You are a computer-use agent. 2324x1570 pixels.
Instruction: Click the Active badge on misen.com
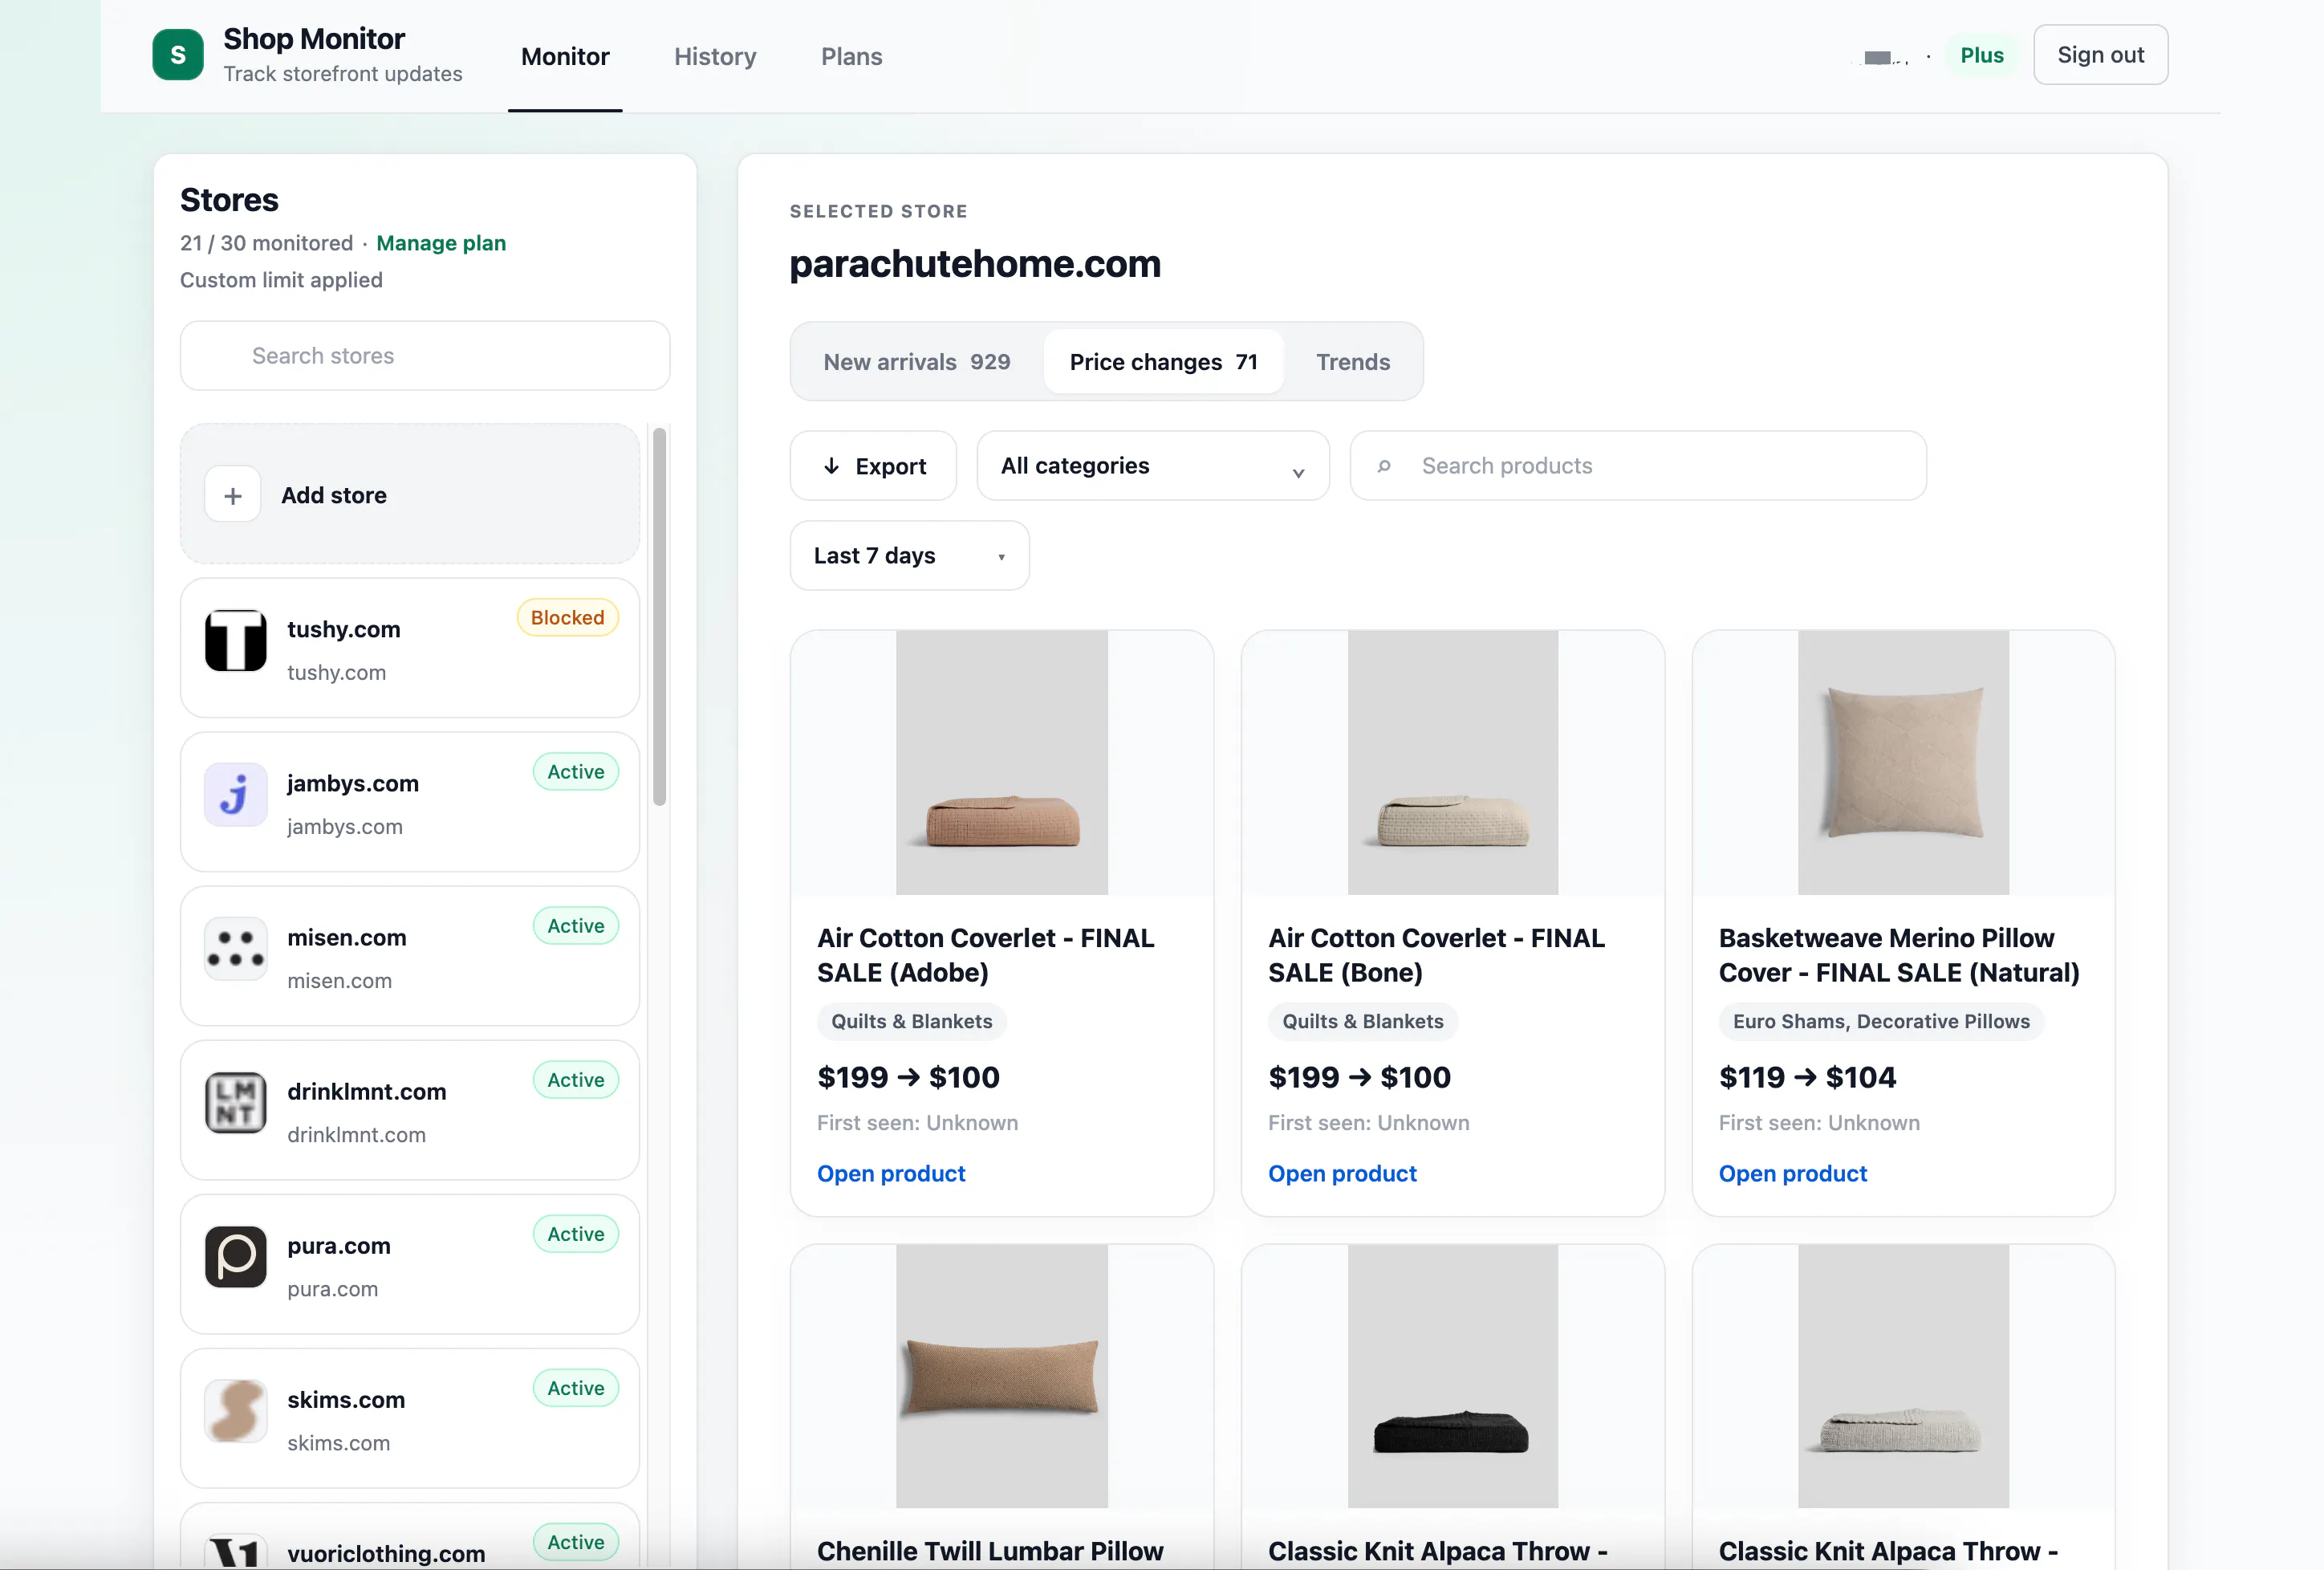[x=576, y=926]
